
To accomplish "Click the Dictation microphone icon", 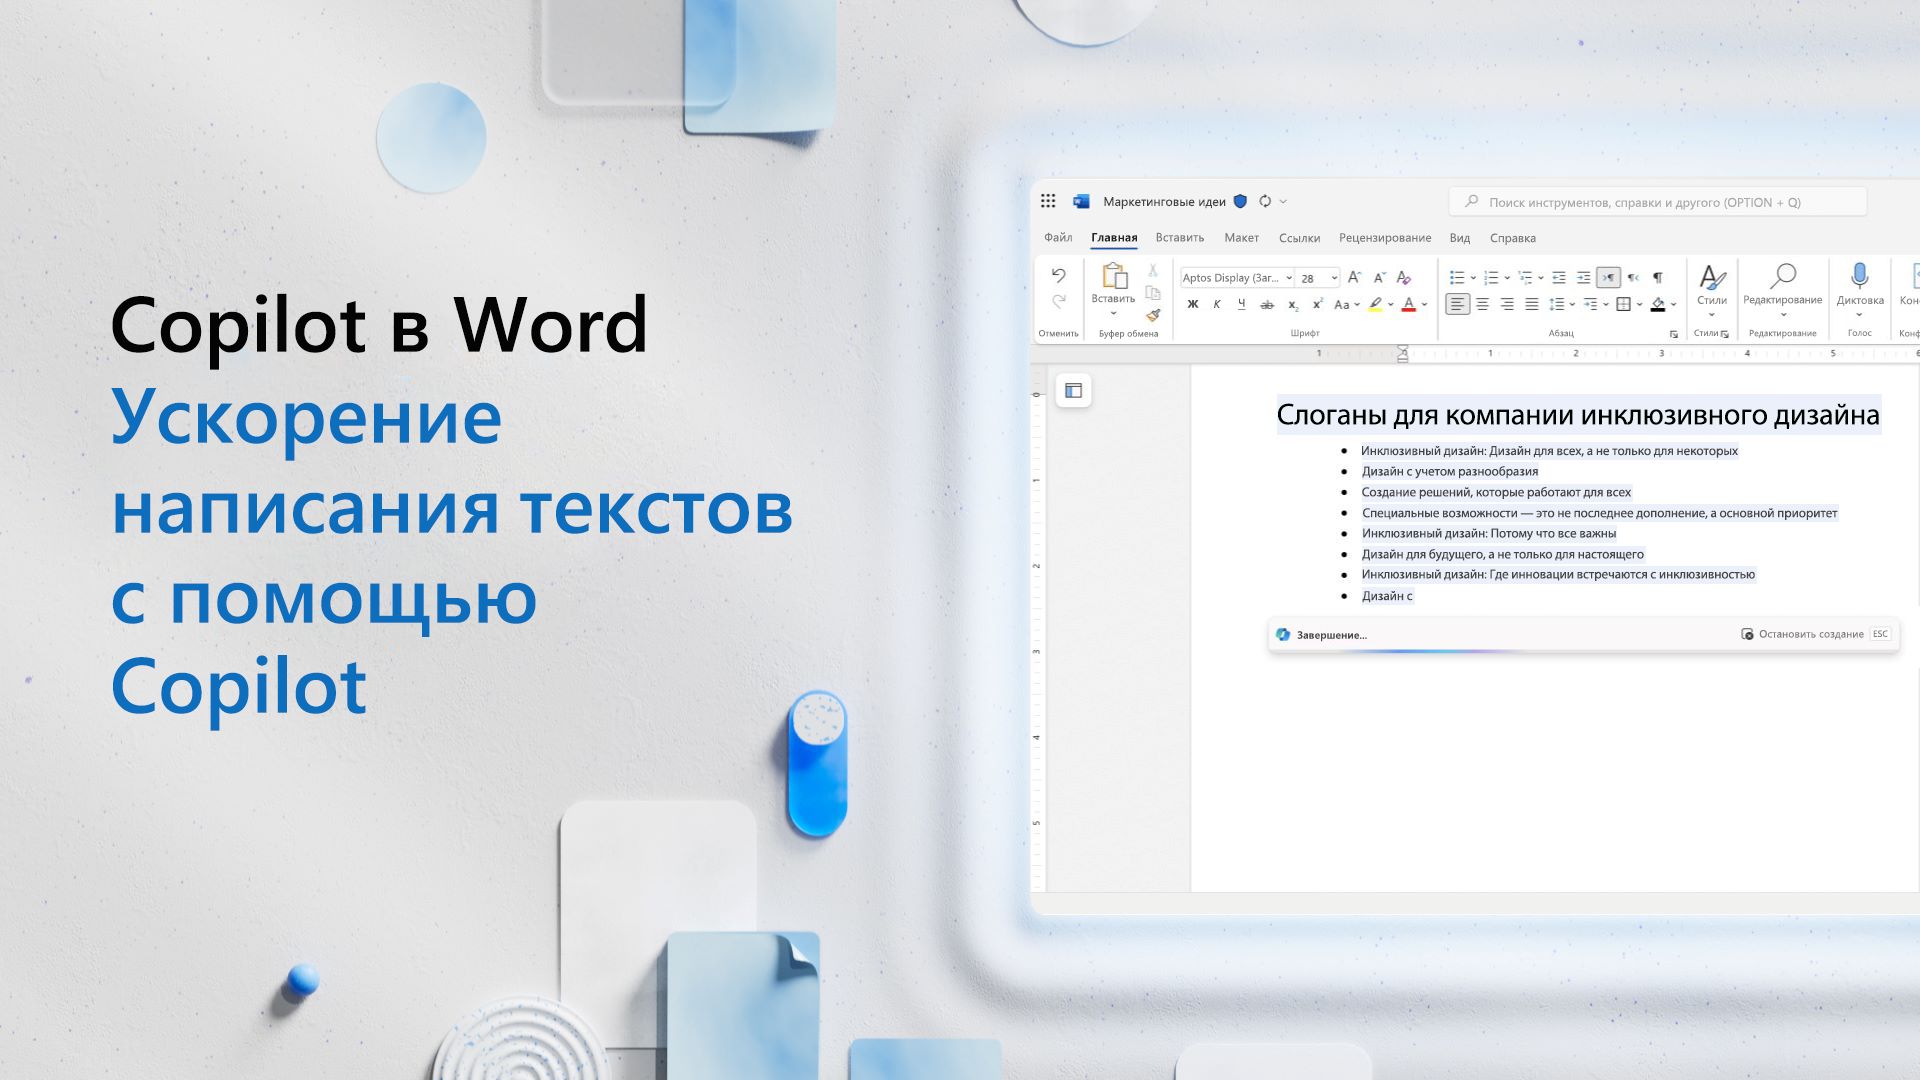I will coord(1859,275).
